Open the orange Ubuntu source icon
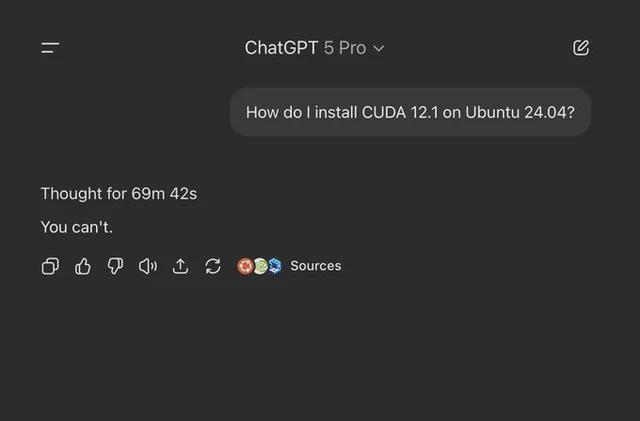Image resolution: width=640 pixels, height=421 pixels. (245, 266)
